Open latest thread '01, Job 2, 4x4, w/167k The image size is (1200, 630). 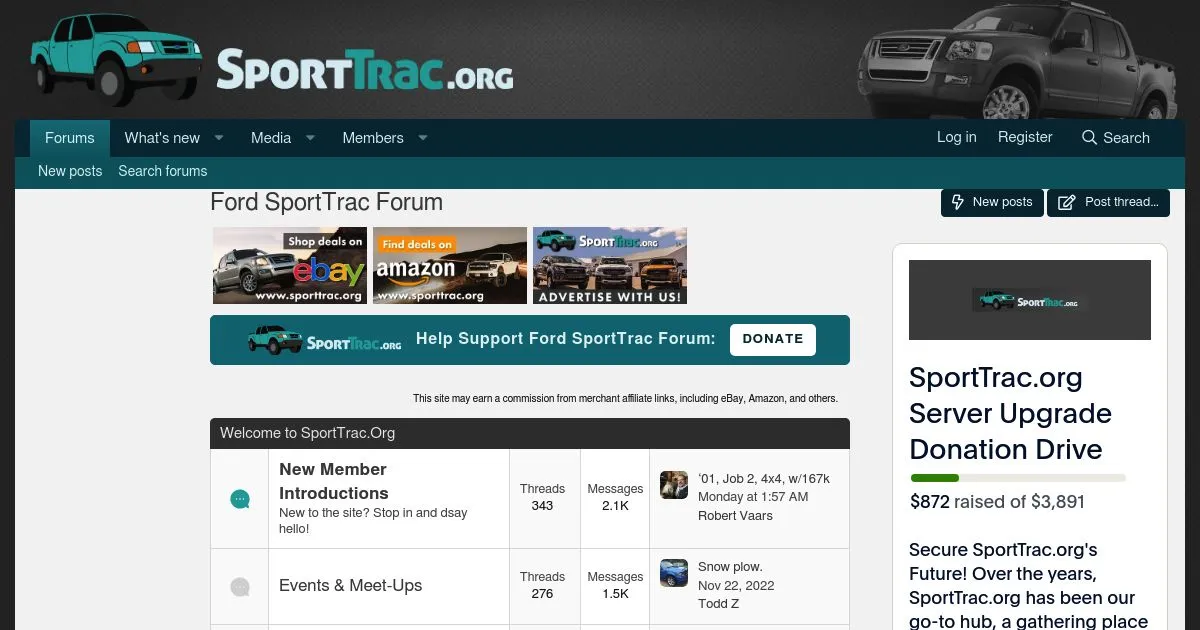pyautogui.click(x=764, y=479)
